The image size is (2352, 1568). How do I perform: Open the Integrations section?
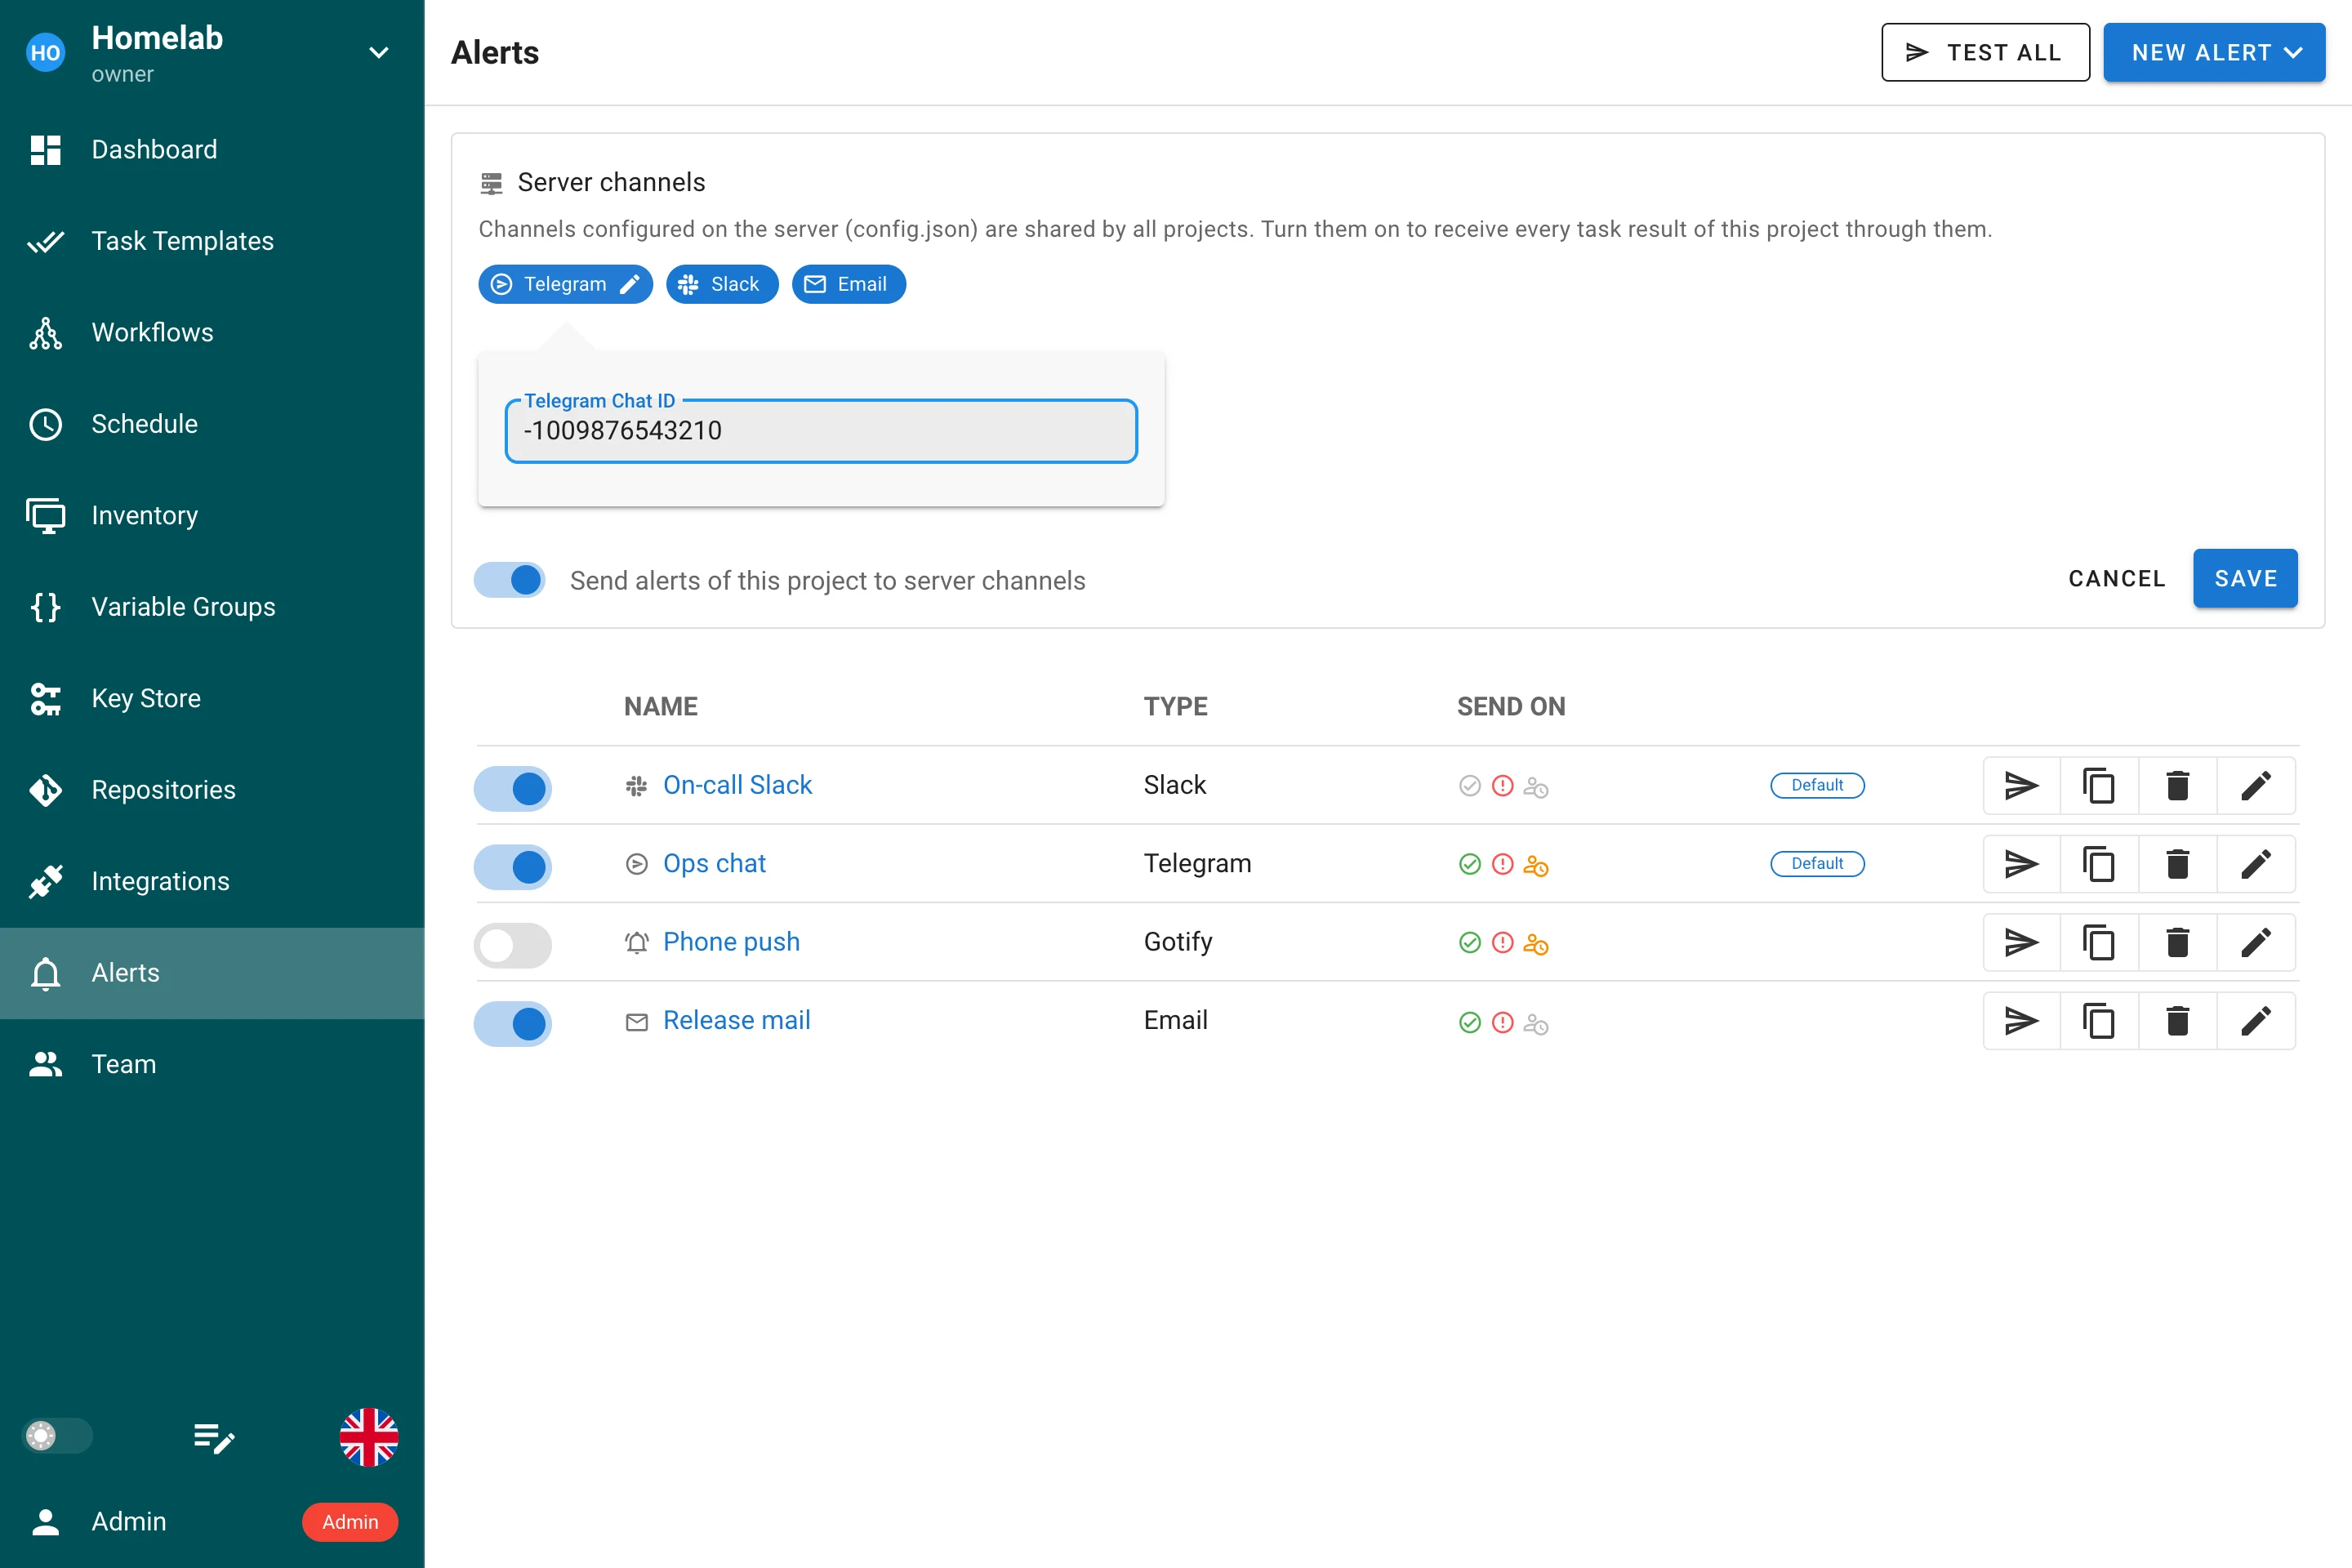(212, 881)
